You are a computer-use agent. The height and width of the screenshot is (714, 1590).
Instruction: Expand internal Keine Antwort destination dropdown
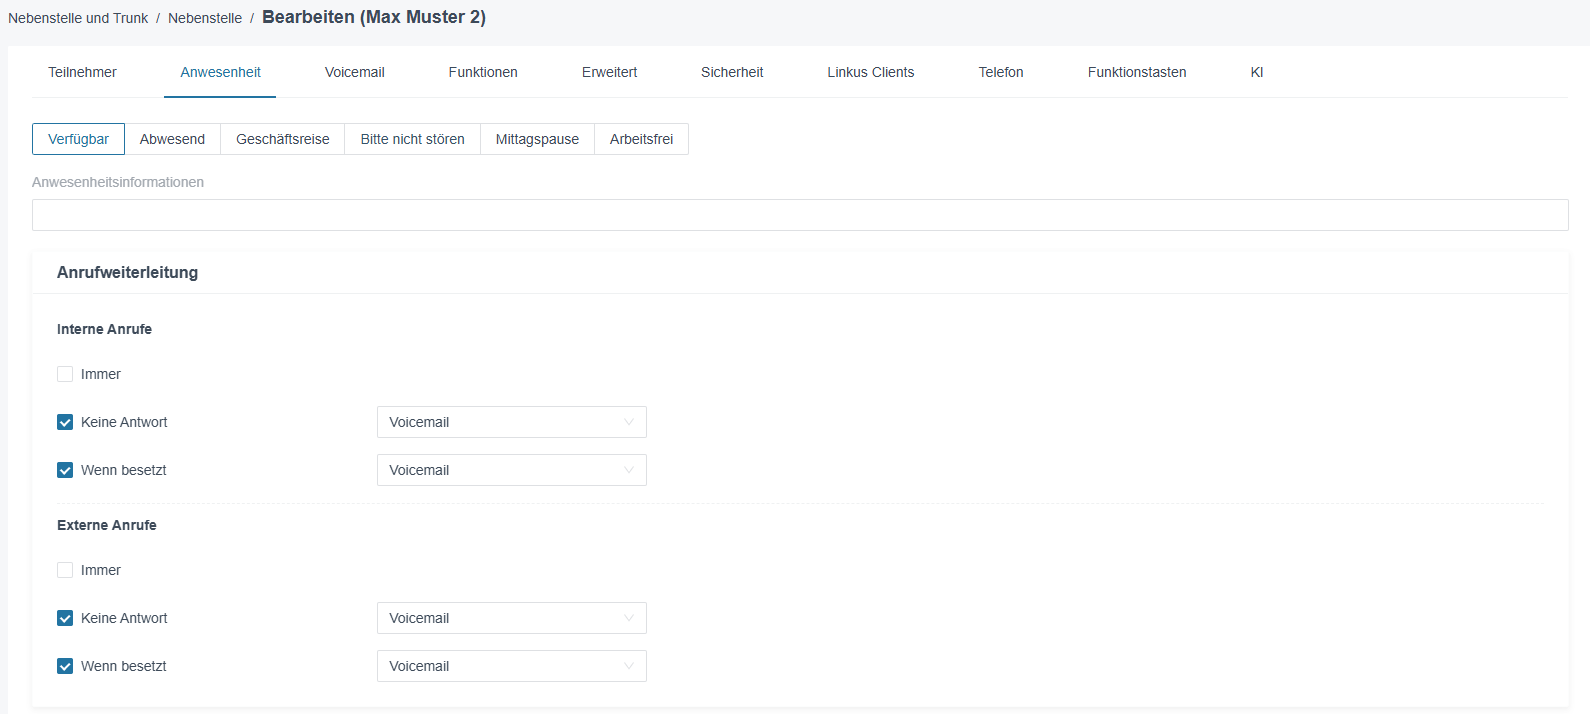pyautogui.click(x=512, y=422)
